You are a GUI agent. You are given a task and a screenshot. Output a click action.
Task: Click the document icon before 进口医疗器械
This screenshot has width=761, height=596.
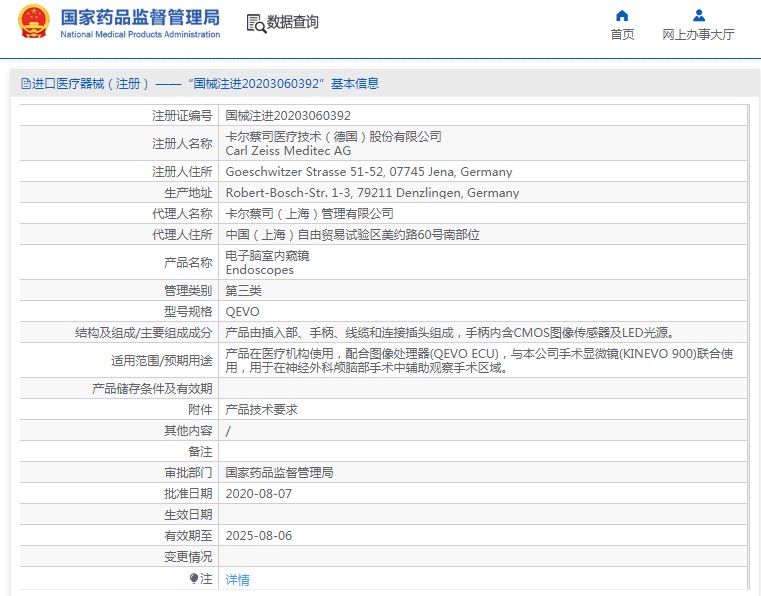(26, 83)
